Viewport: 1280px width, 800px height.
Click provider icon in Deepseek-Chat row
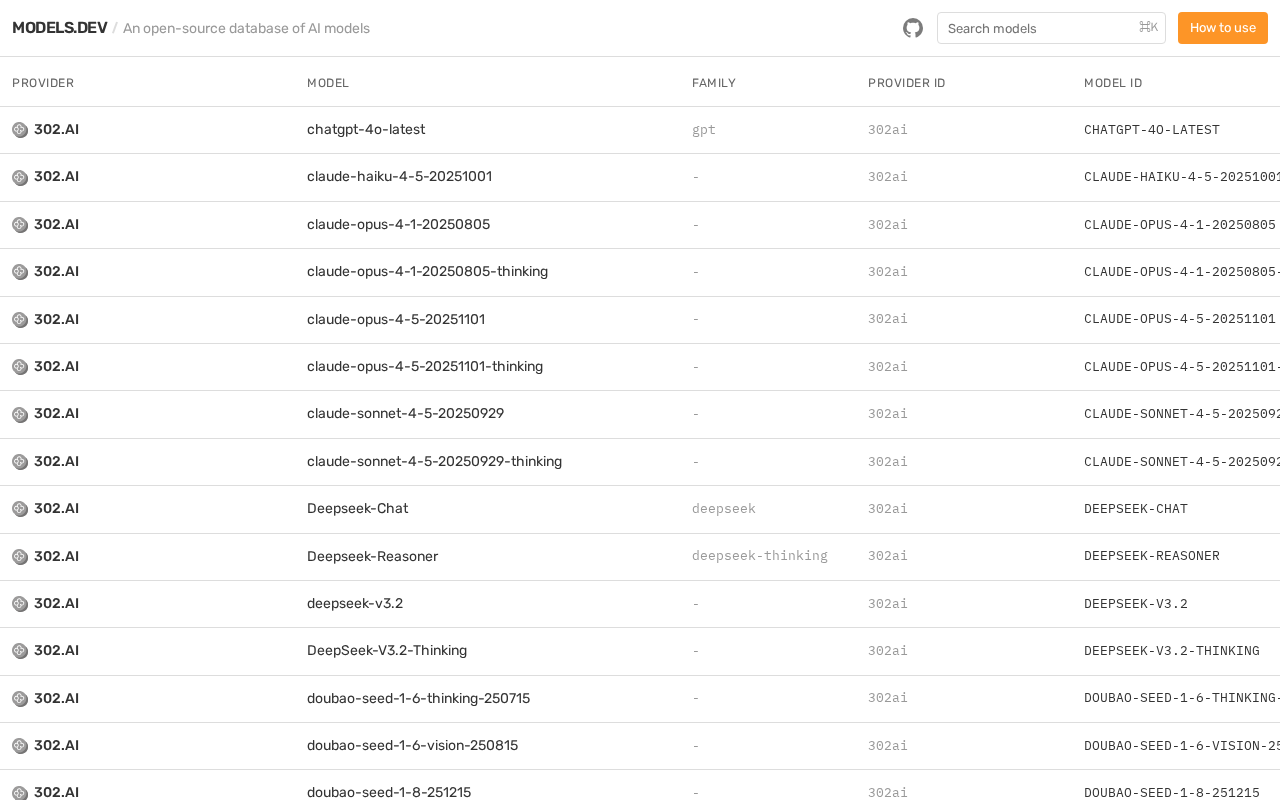pyautogui.click(x=20, y=509)
